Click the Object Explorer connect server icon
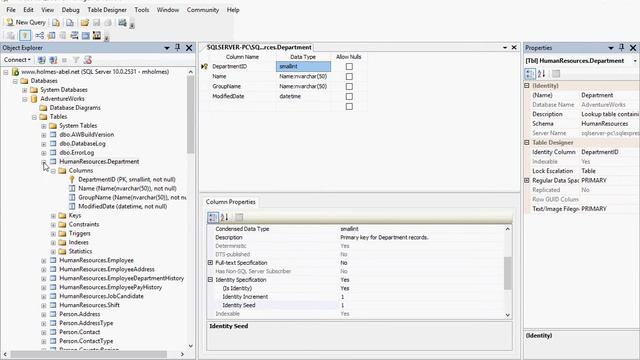Viewport: 640px width, 360px height. coord(41,60)
